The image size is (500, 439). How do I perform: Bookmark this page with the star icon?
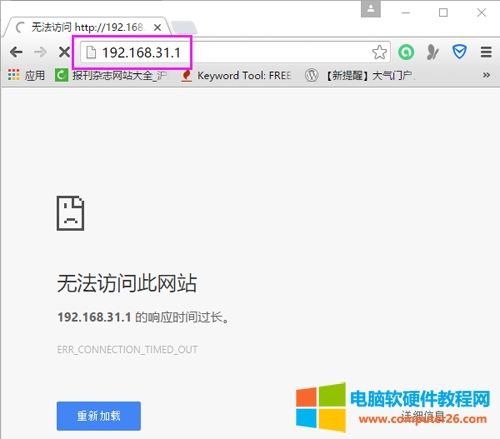point(379,52)
